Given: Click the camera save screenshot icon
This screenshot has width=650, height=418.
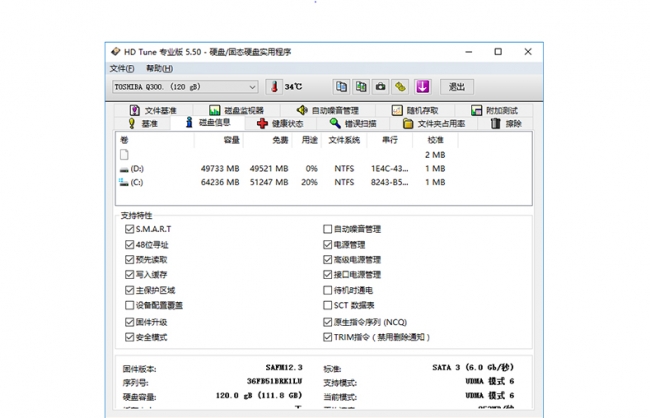Looking at the screenshot, I should [x=381, y=87].
